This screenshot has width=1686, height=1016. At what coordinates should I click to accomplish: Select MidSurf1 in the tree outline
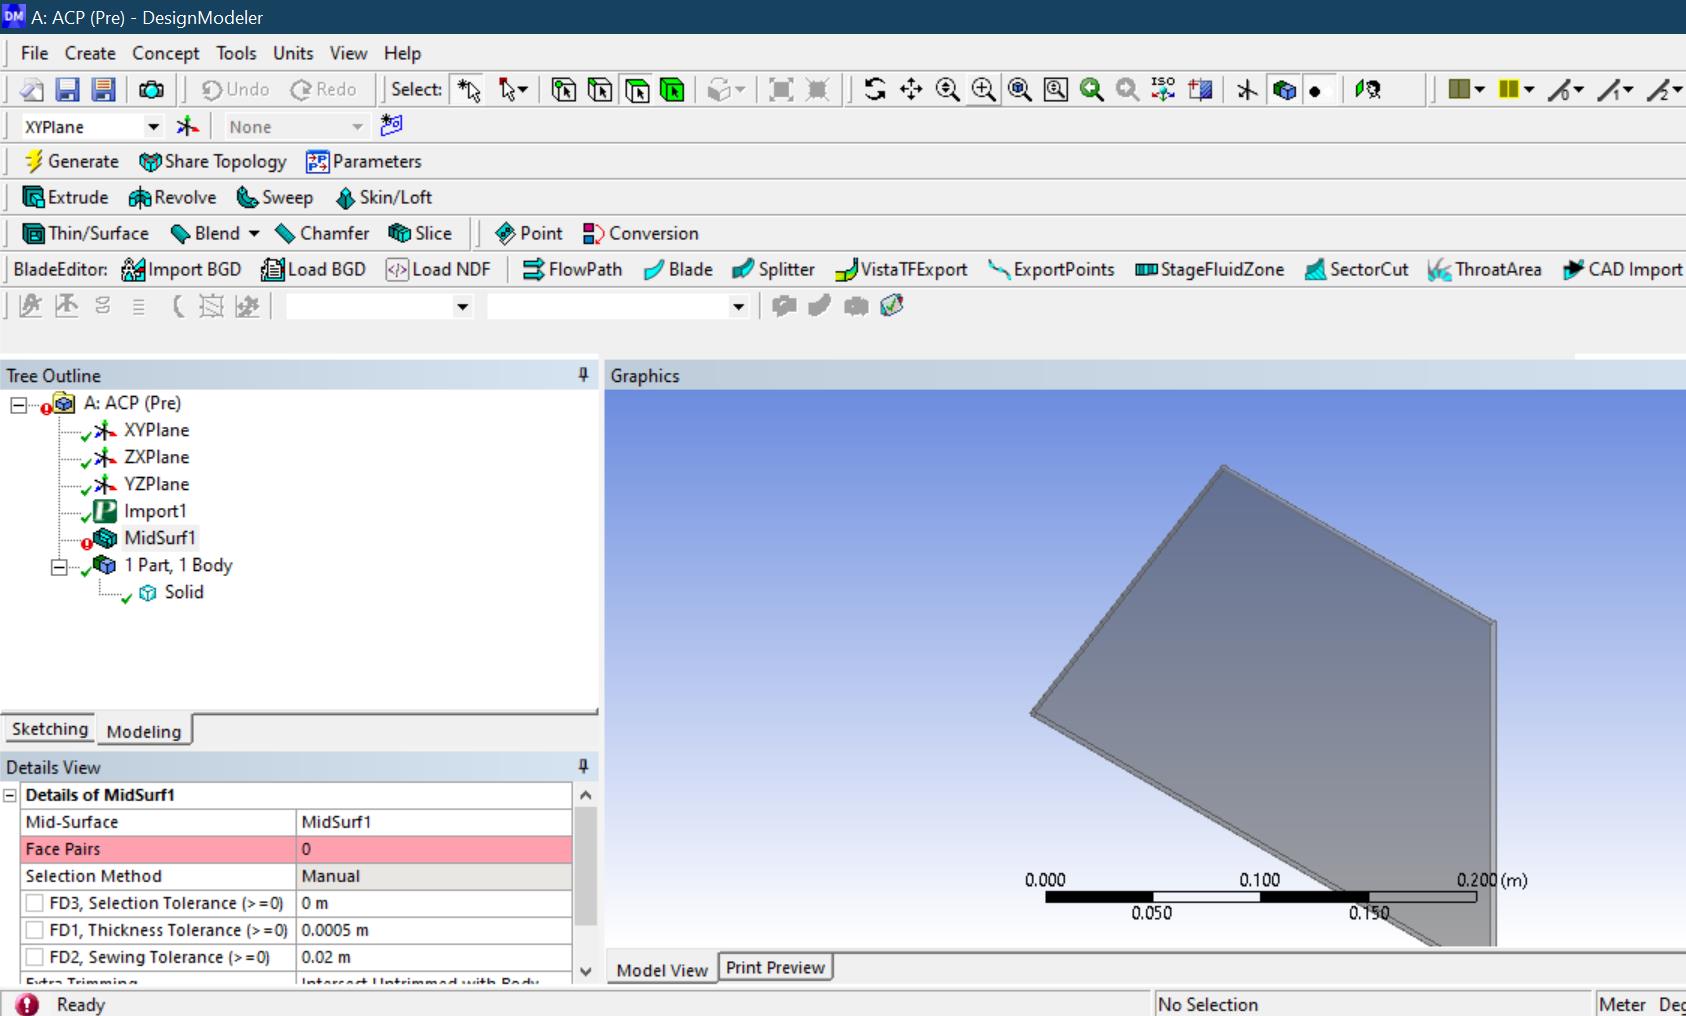tap(159, 538)
